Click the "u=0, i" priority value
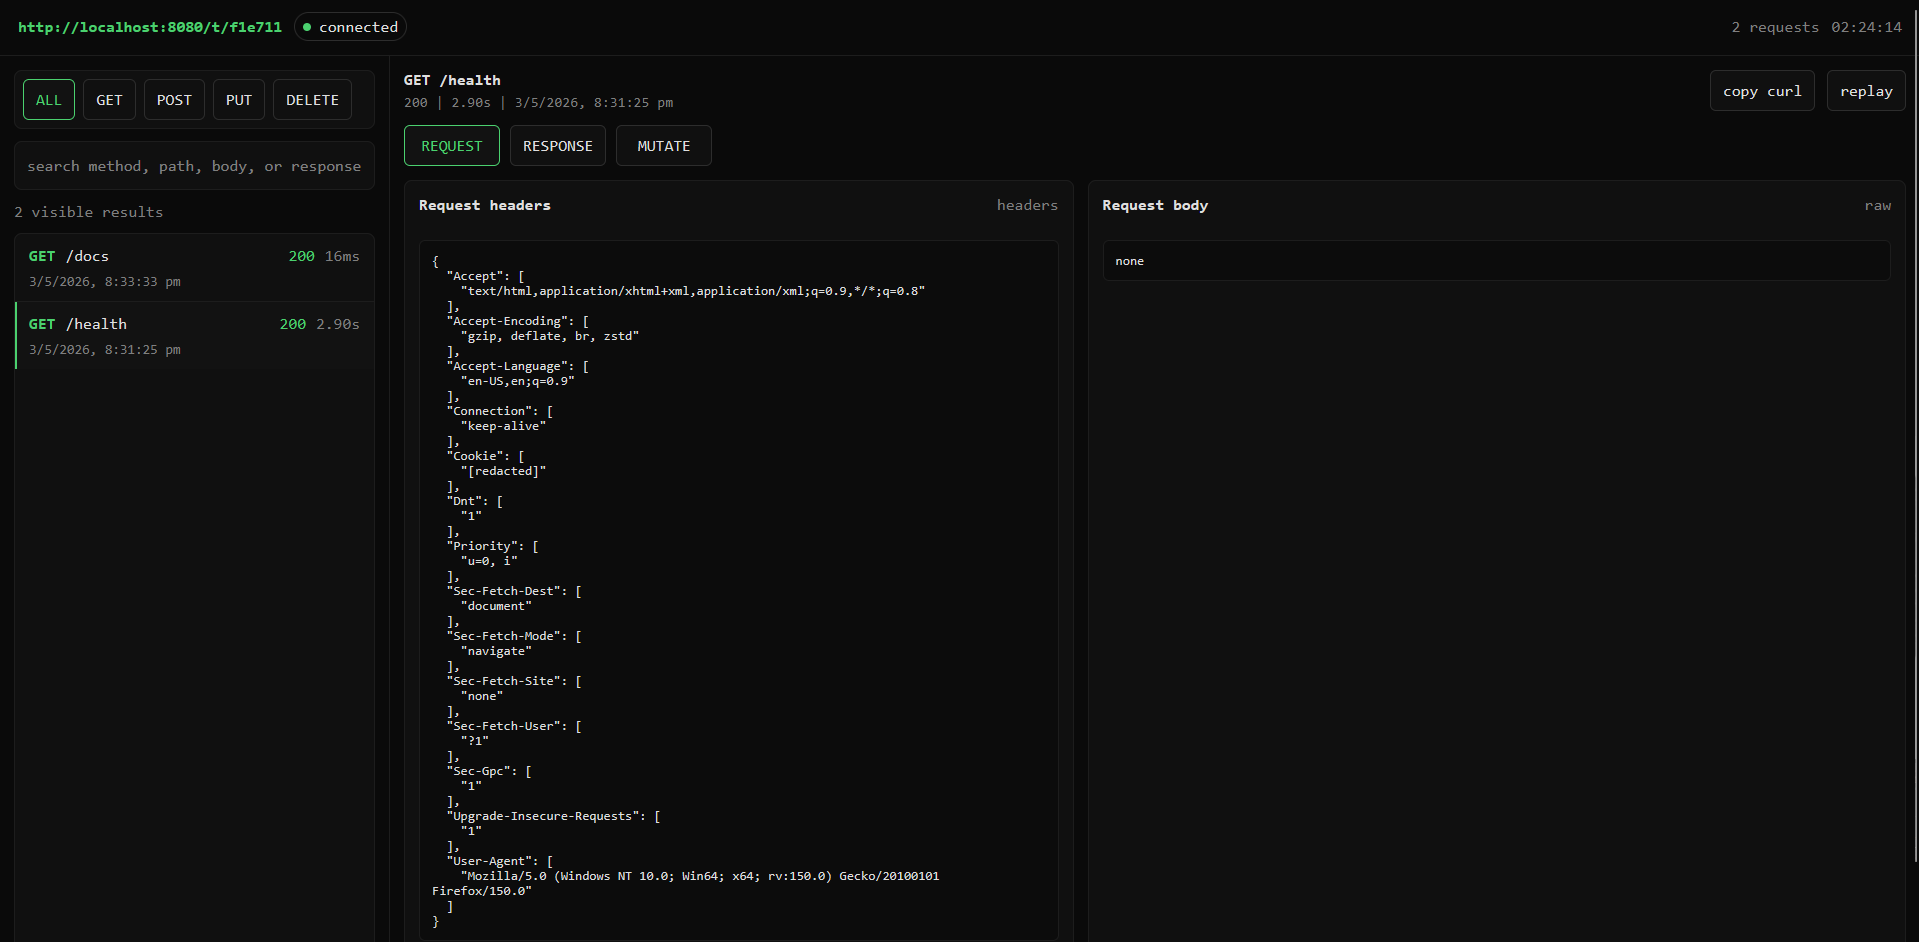The image size is (1919, 942). pos(489,561)
